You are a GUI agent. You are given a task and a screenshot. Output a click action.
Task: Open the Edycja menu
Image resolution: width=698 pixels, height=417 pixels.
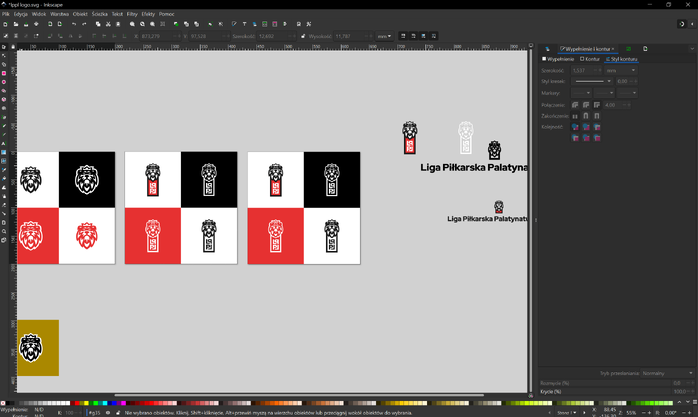[20, 14]
